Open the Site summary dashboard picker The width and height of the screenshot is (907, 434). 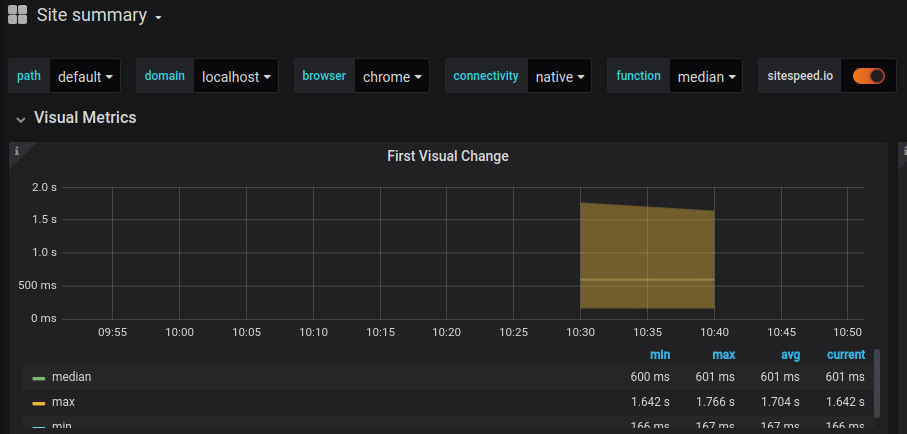(99, 15)
